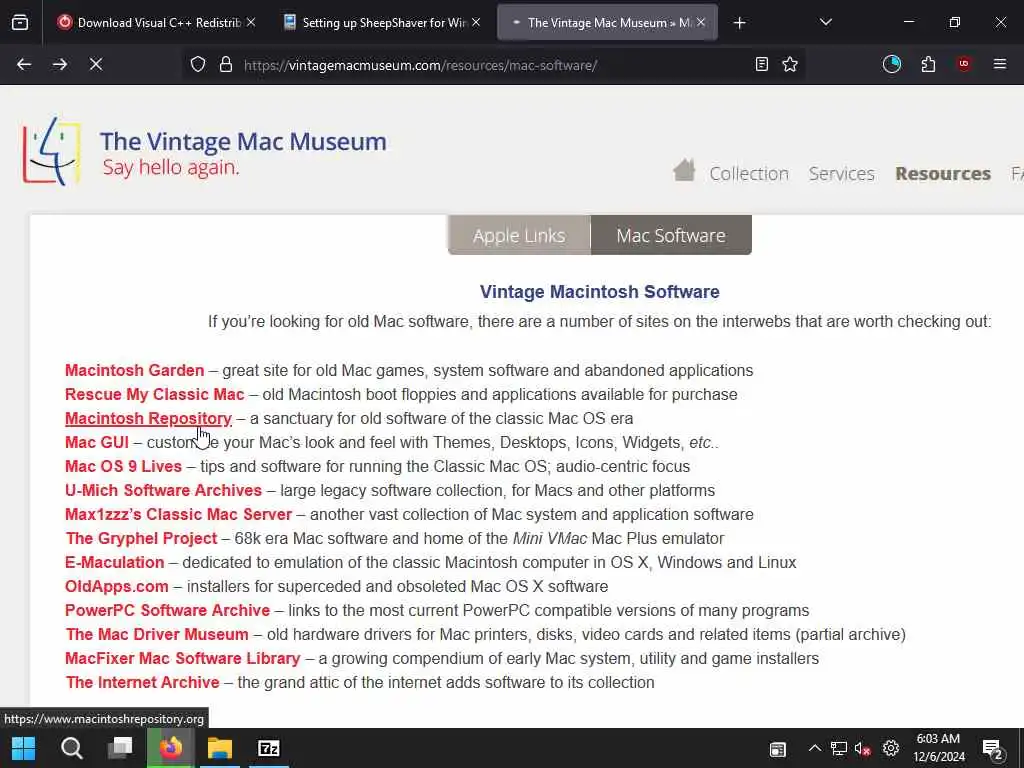The image size is (1024, 768).
Task: Stop loading the current page
Action: [x=95, y=64]
